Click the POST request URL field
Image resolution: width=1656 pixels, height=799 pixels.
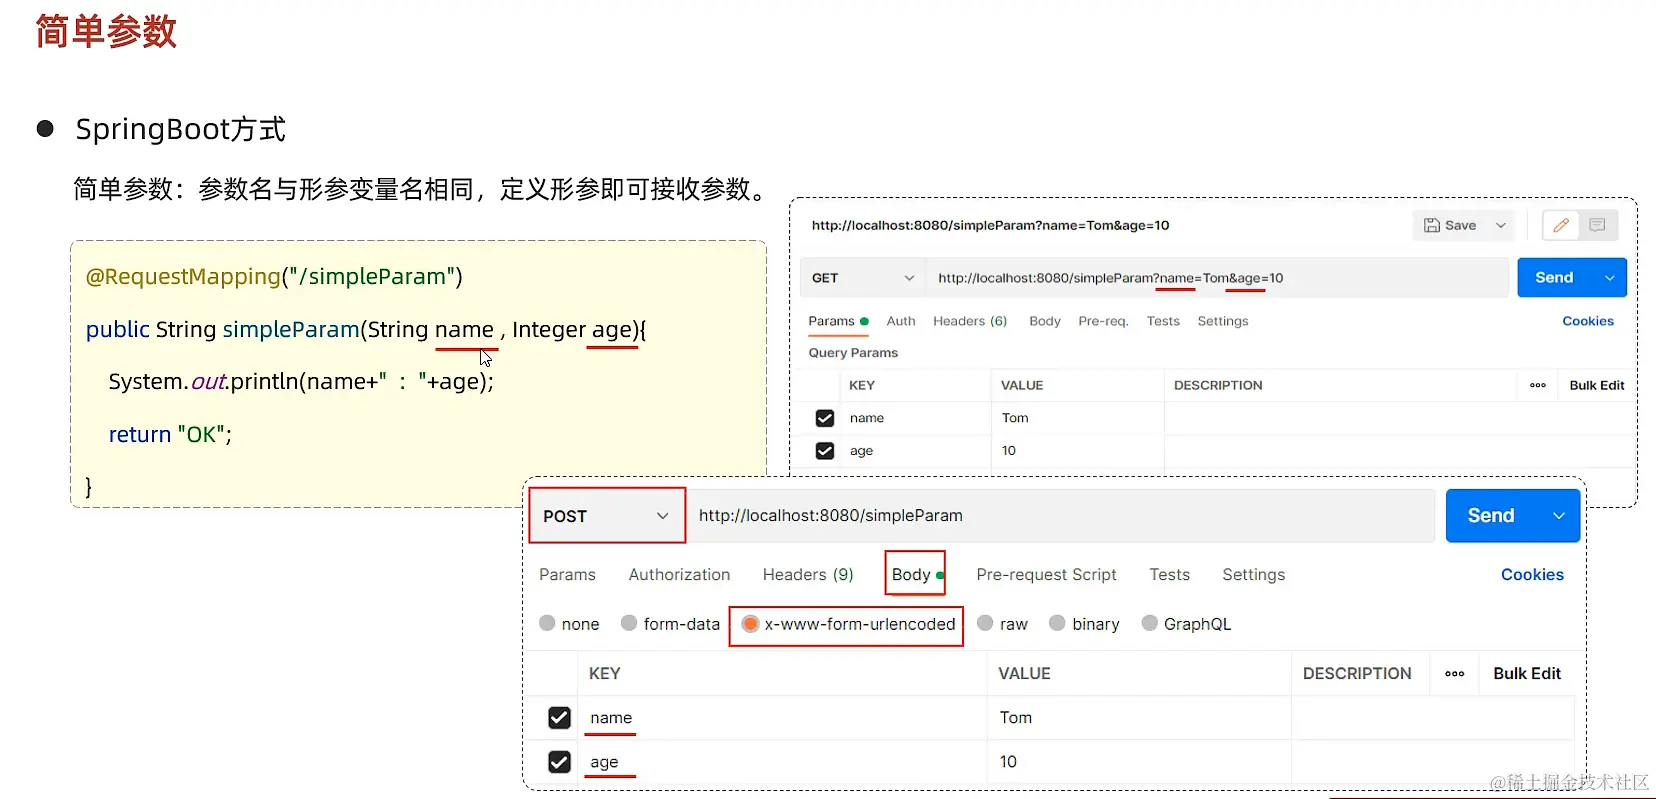[x=1061, y=516]
